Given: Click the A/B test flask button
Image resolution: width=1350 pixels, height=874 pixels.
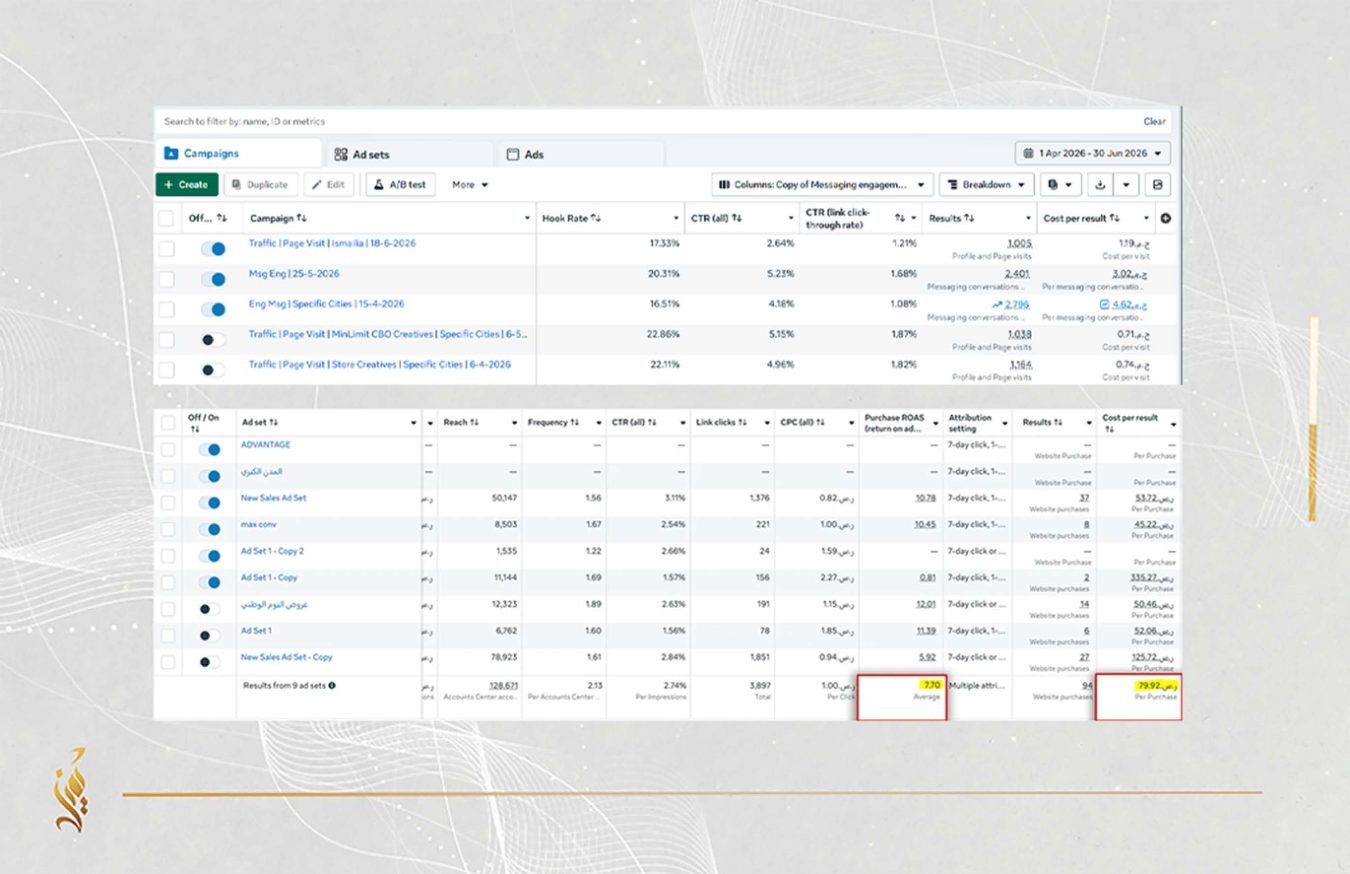Looking at the screenshot, I should tap(400, 185).
